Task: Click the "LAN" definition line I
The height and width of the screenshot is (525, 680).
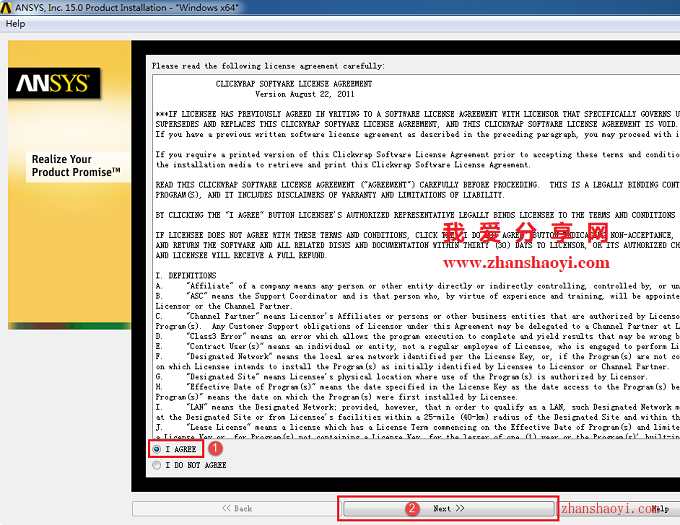Action: click(418, 407)
